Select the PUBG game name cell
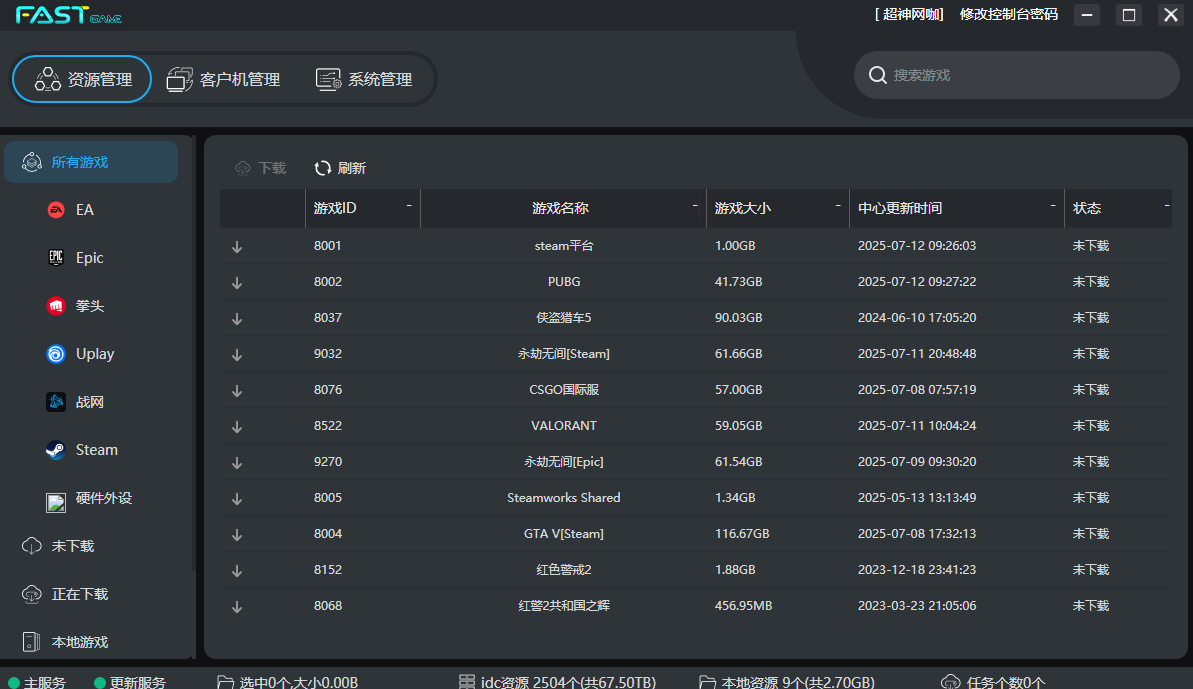Viewport: 1193px width, 689px height. click(564, 281)
